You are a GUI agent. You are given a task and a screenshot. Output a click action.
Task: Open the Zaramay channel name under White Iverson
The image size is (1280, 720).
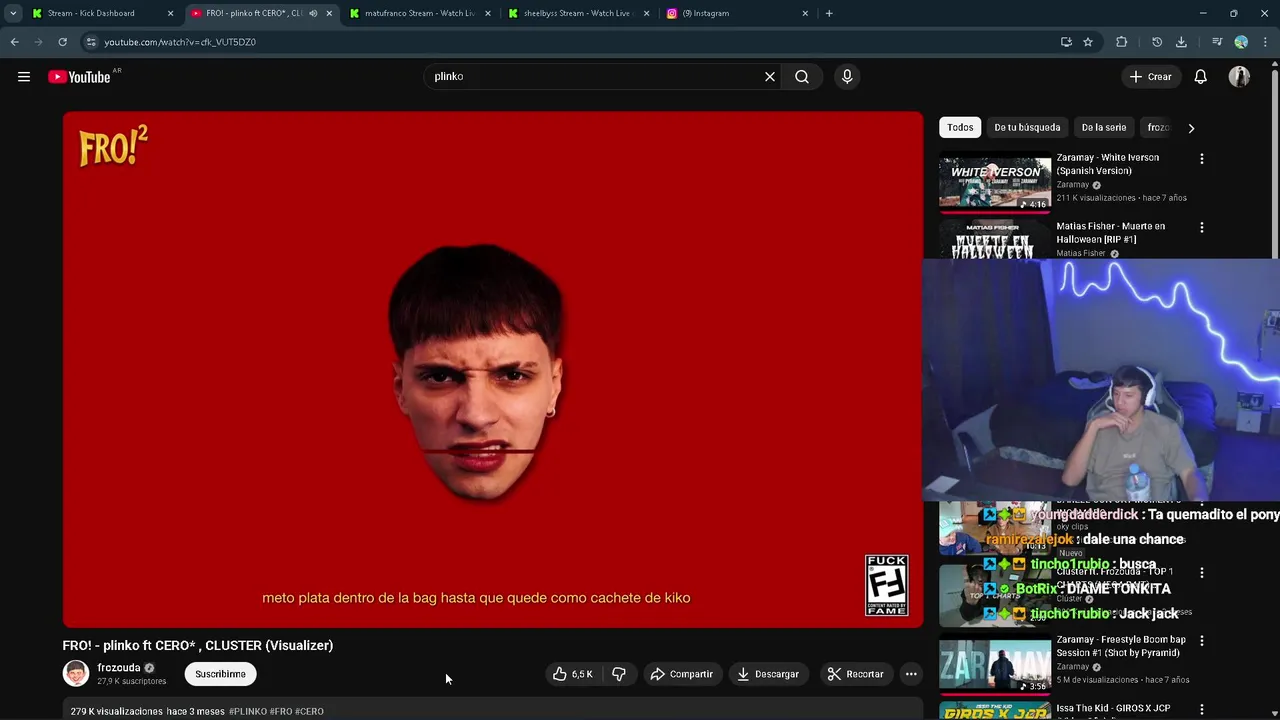click(x=1073, y=185)
